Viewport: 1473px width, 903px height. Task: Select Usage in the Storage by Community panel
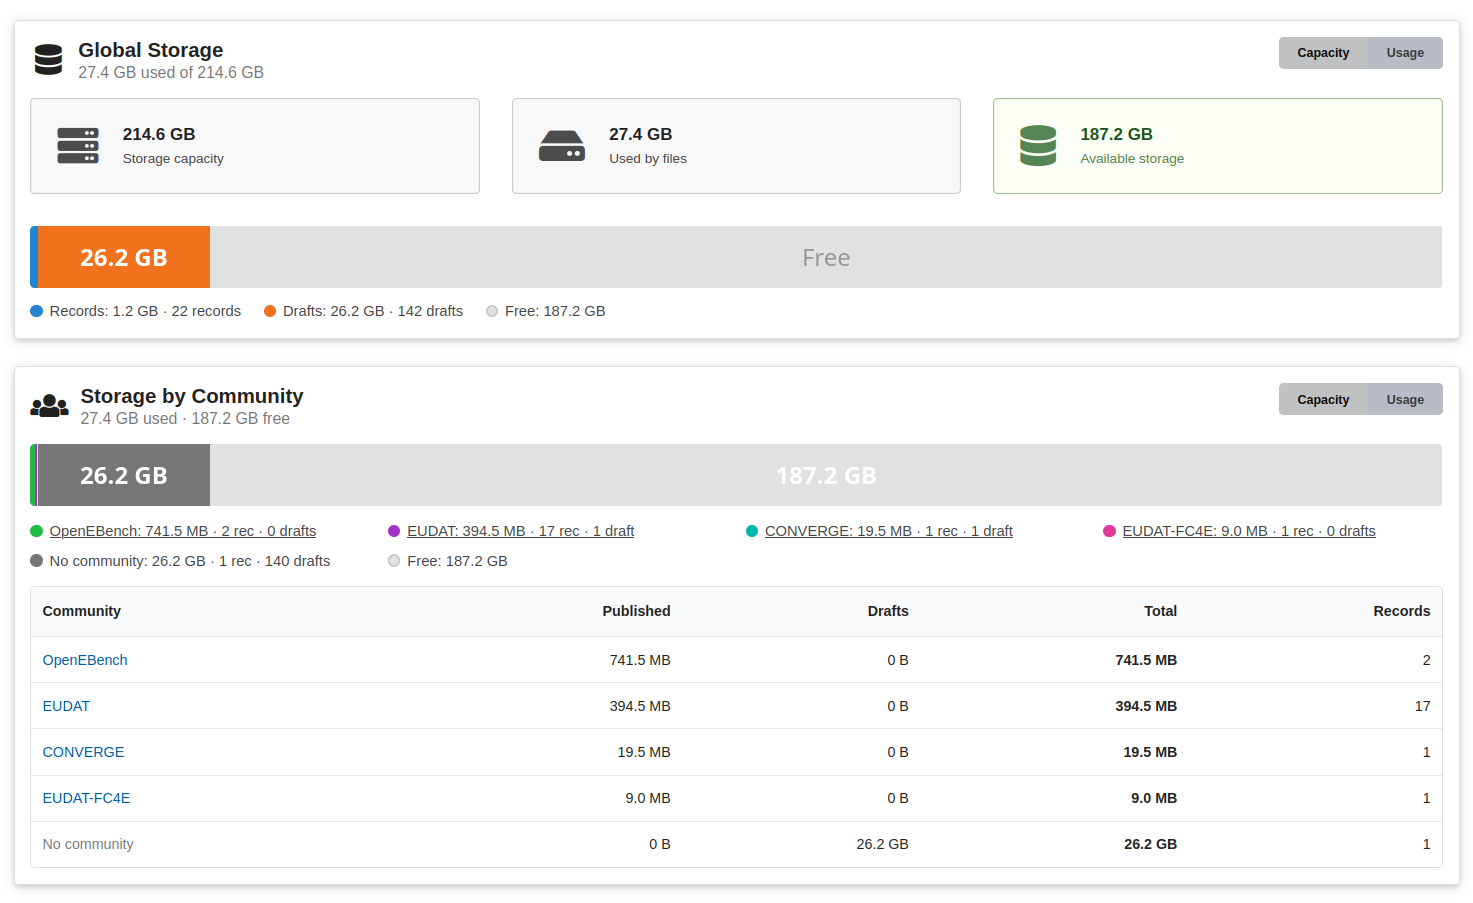point(1405,399)
